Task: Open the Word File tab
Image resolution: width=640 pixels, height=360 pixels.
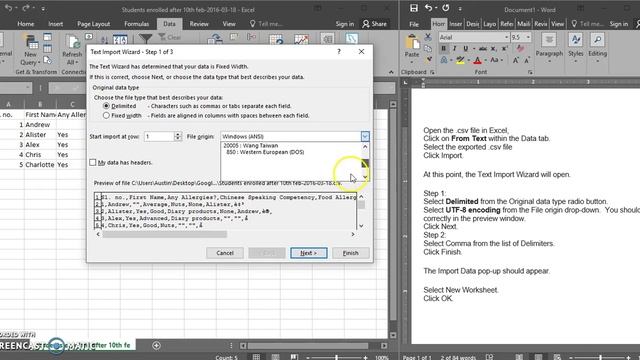Action: [414, 24]
